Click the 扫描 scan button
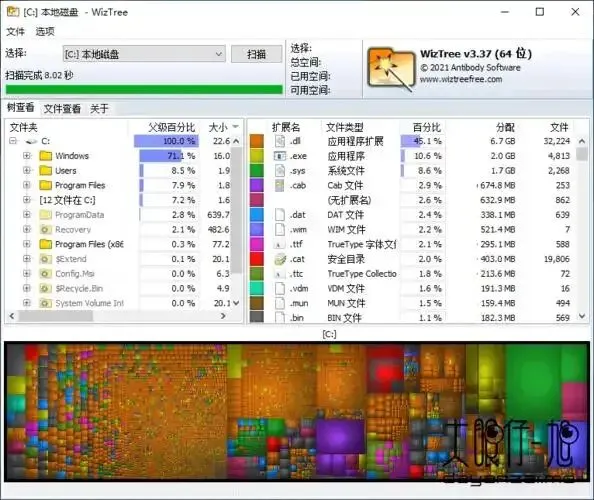This screenshot has width=594, height=500. 256,54
